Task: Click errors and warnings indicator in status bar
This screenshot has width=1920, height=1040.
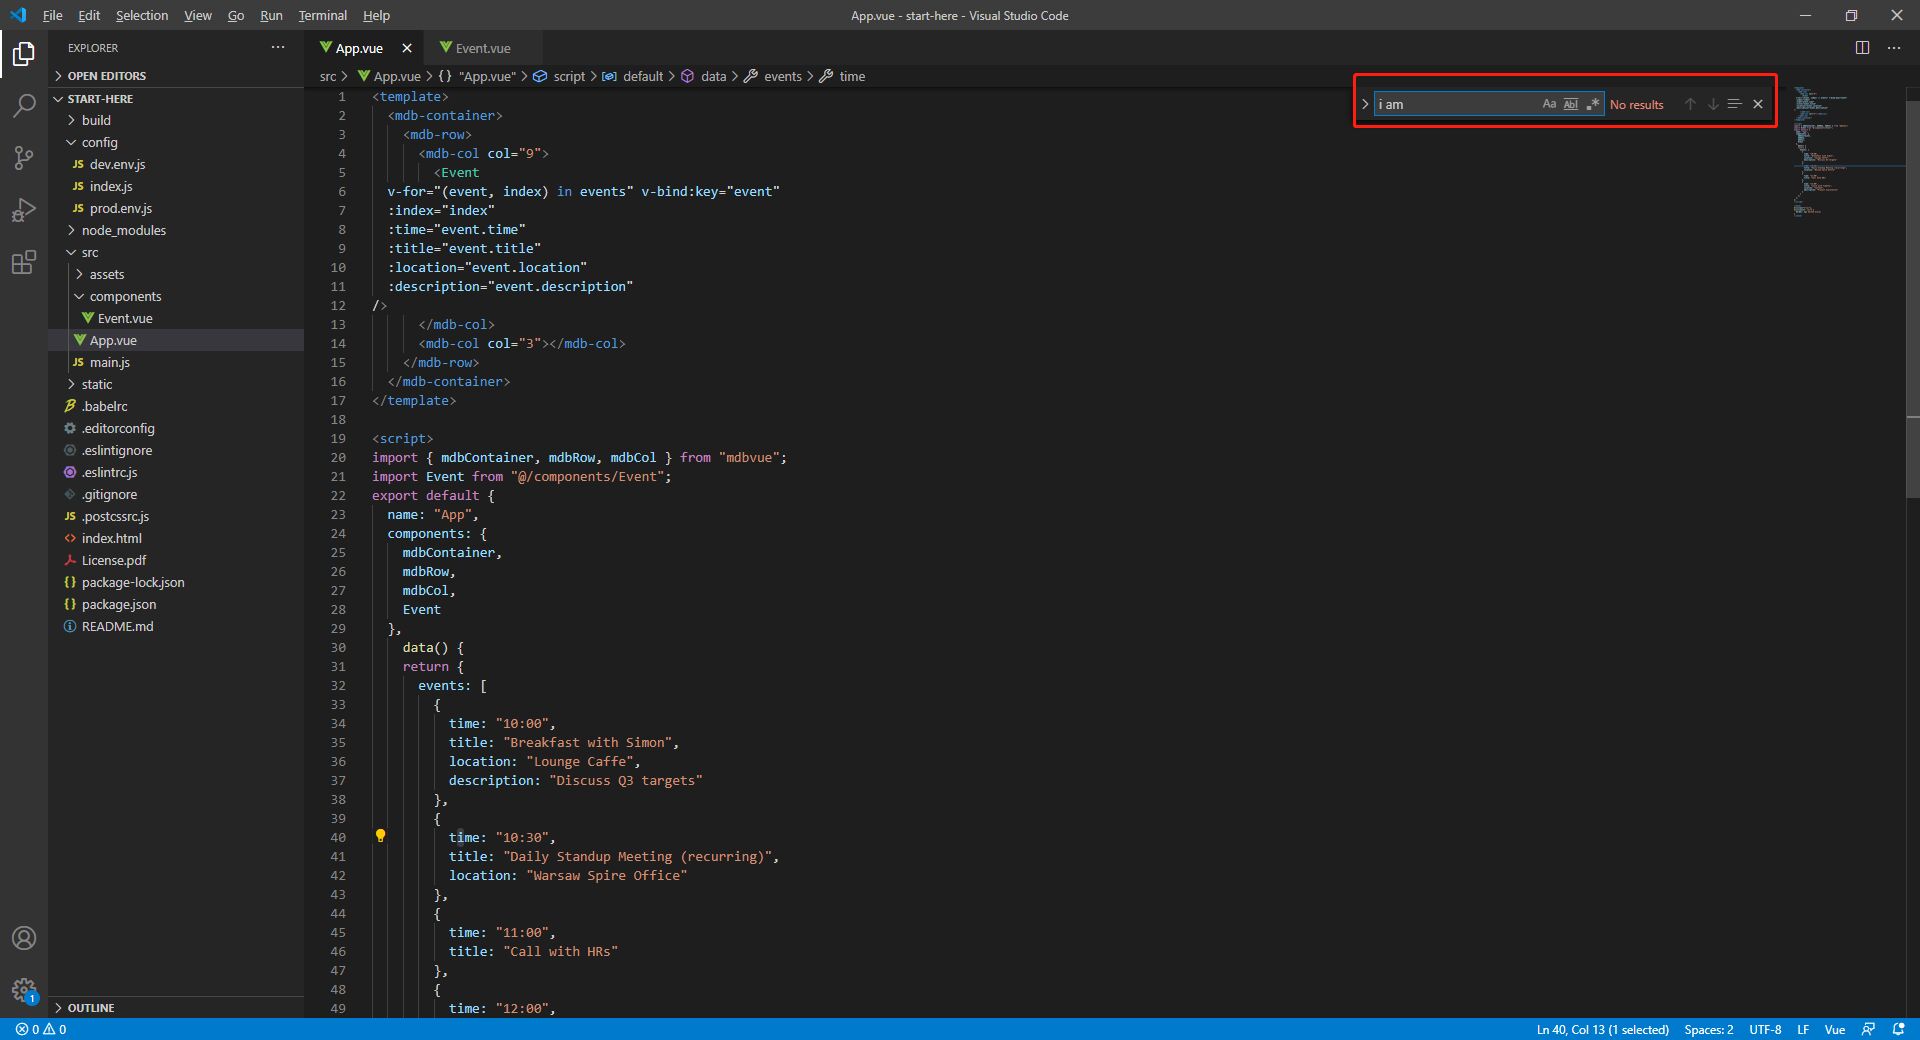Action: (x=41, y=1029)
